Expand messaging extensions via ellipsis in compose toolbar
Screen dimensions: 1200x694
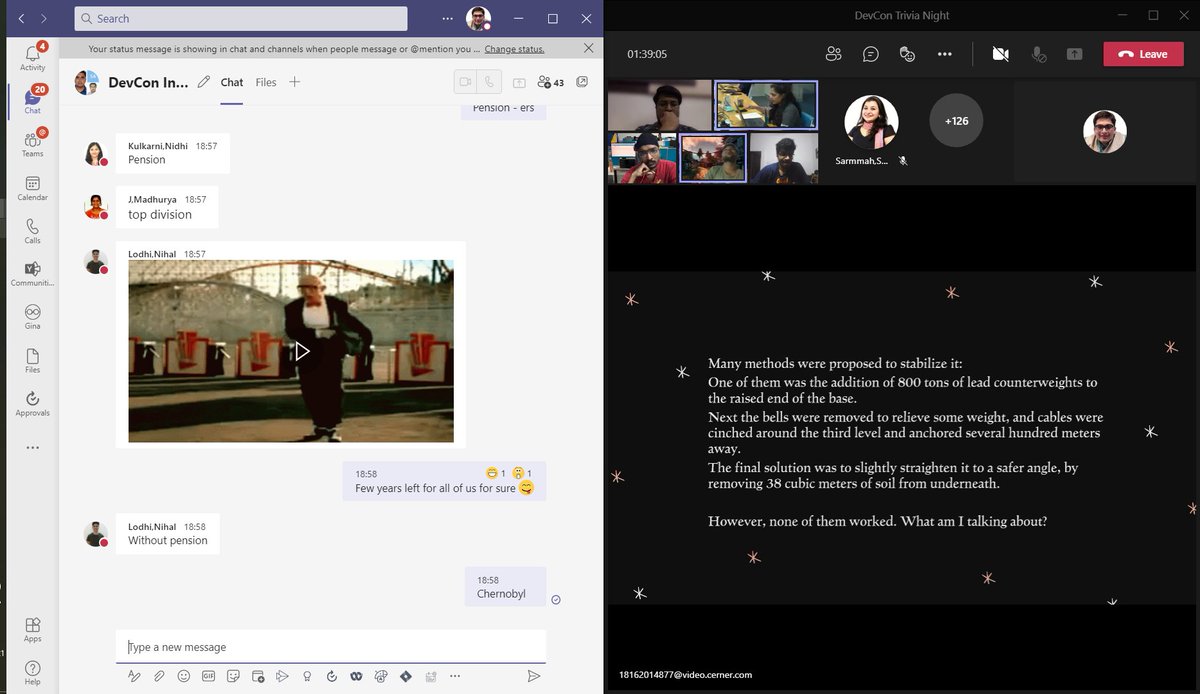(x=455, y=676)
